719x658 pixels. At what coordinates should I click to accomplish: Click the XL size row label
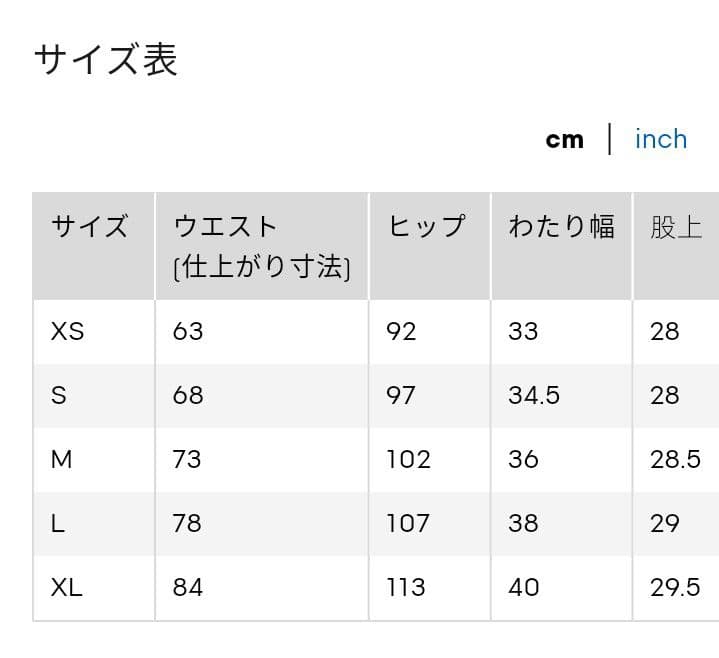66,587
